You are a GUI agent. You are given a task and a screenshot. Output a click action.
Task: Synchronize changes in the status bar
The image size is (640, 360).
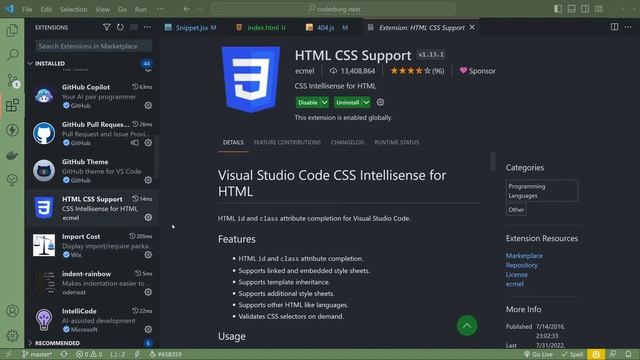tap(64, 354)
